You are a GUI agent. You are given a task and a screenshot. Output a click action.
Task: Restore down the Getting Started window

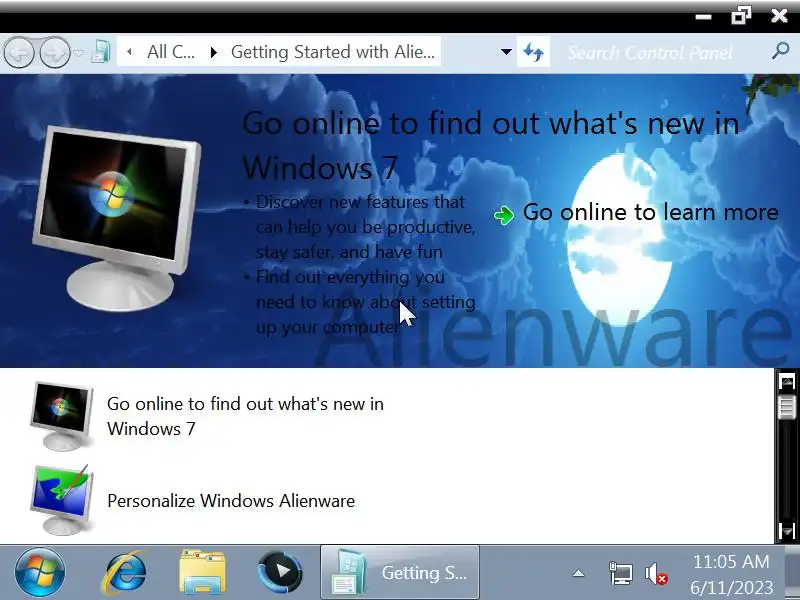click(741, 15)
